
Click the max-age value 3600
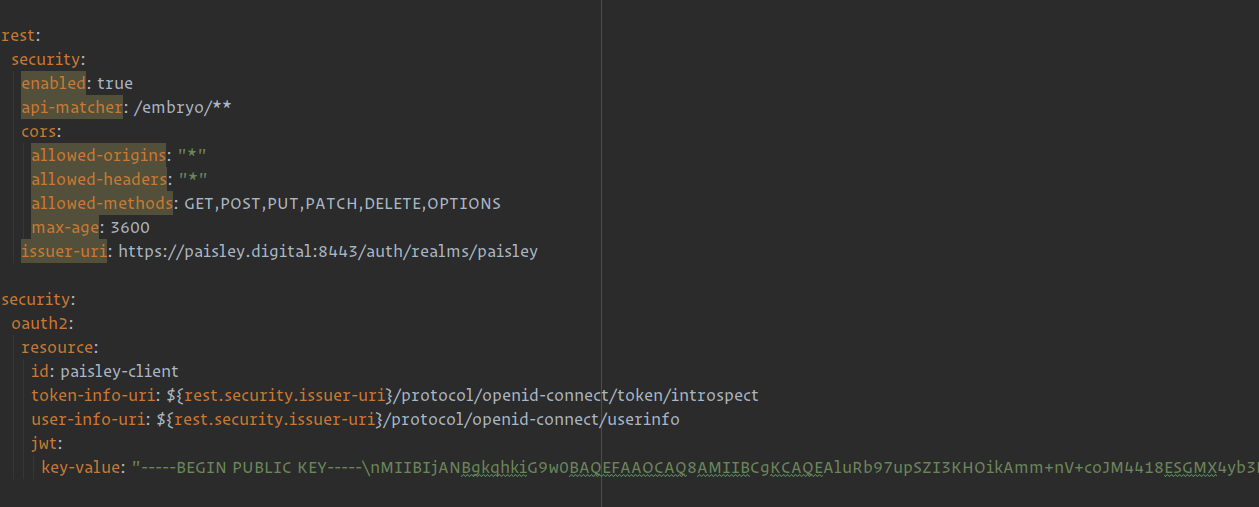coord(130,228)
